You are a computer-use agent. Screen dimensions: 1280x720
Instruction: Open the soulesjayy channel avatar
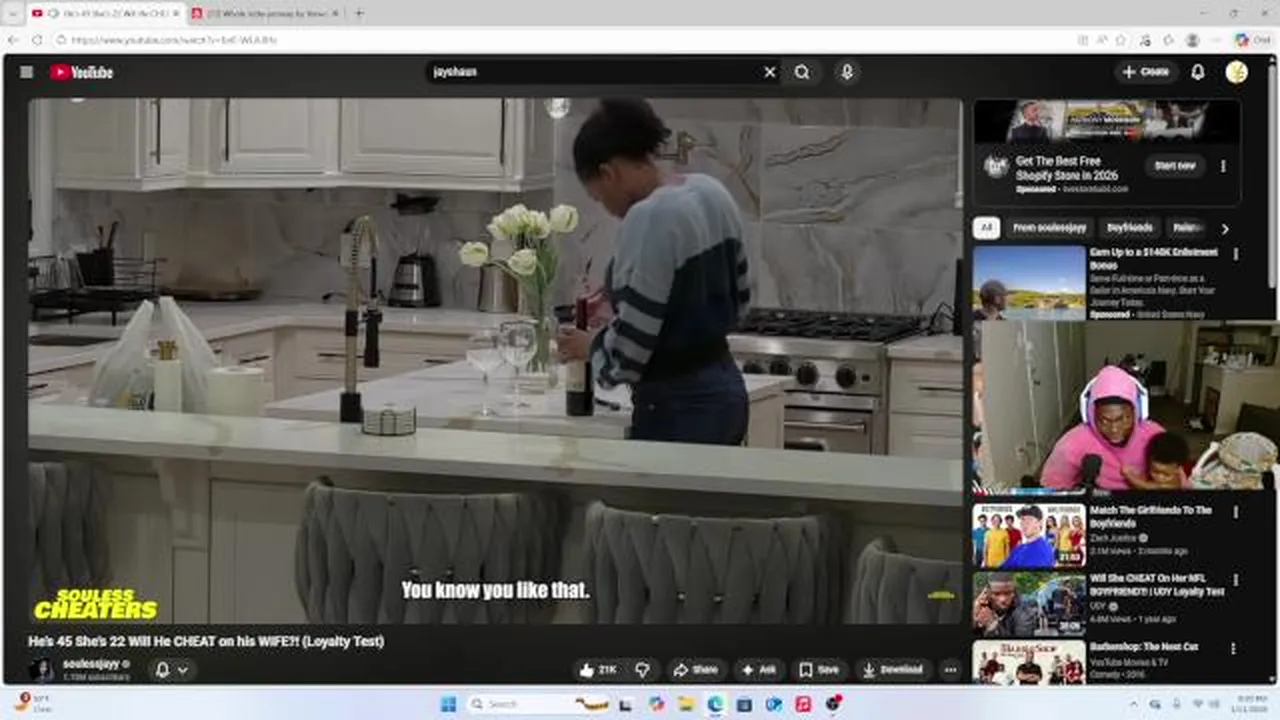pyautogui.click(x=41, y=670)
